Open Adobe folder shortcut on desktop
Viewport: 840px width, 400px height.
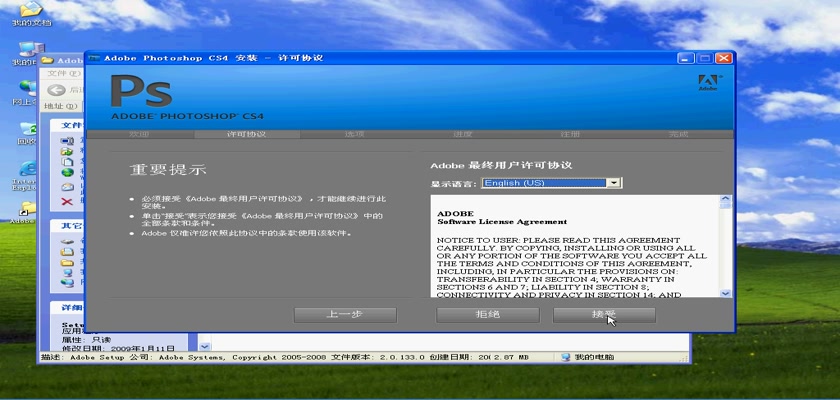tap(25, 212)
